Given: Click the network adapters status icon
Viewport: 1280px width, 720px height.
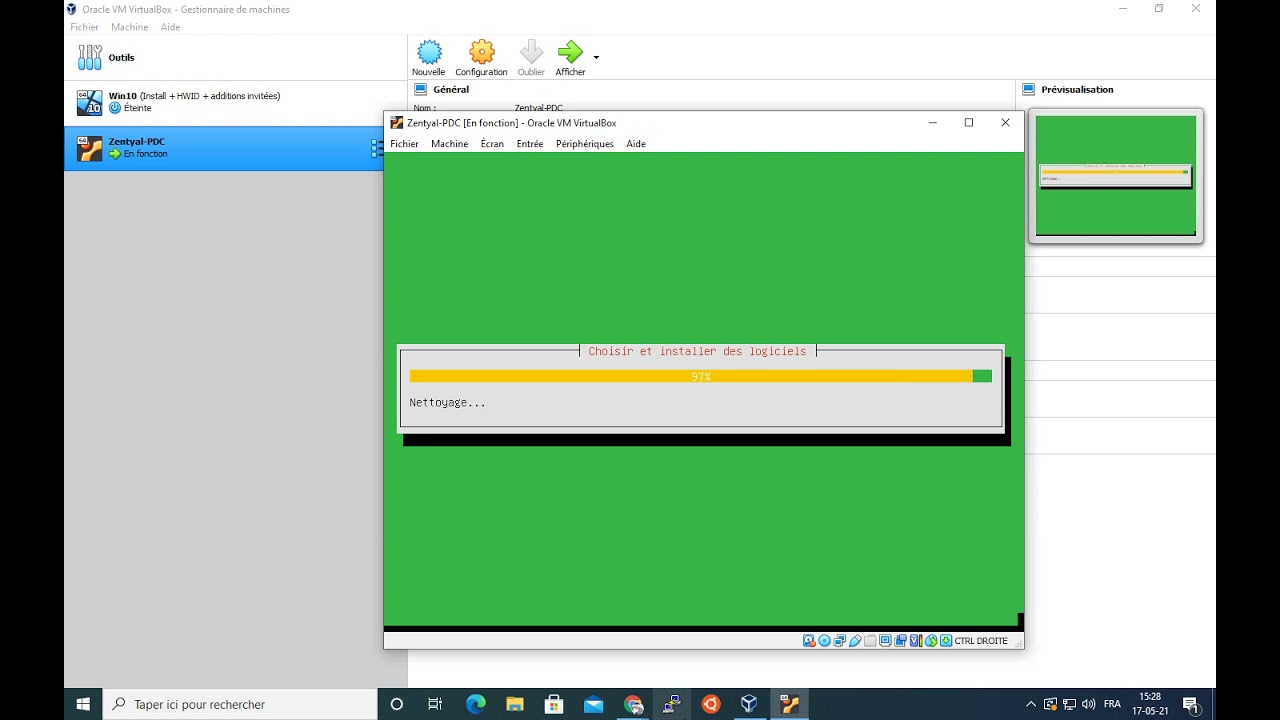Looking at the screenshot, I should click(840, 641).
